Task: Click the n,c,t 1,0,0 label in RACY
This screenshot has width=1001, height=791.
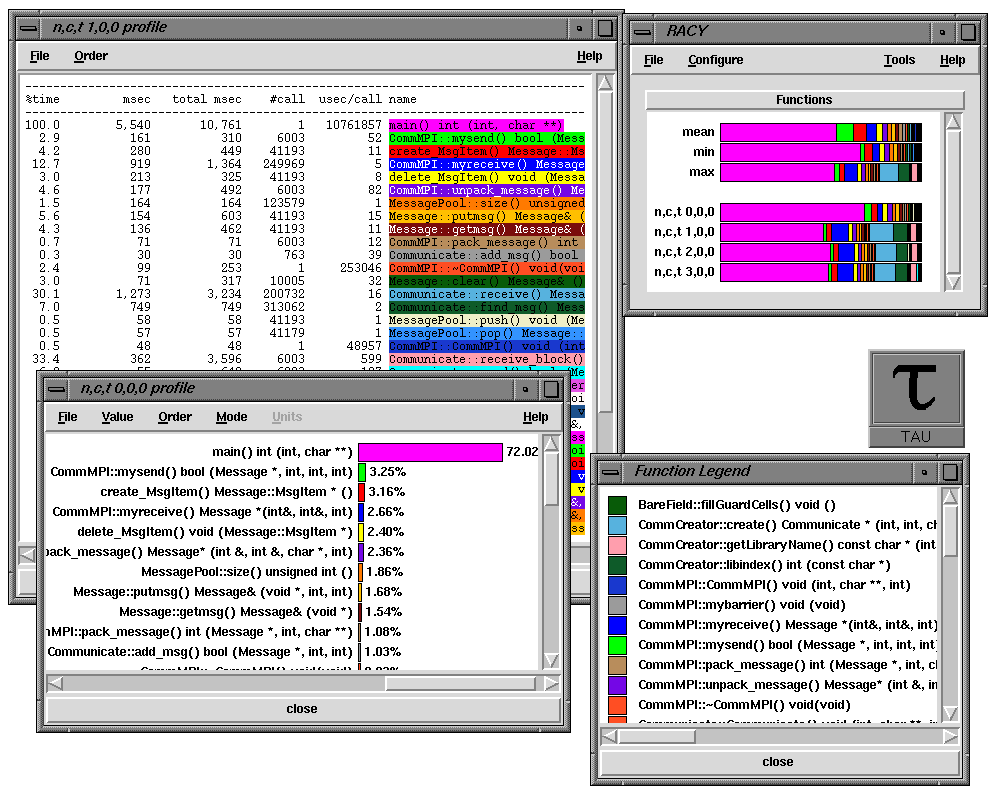Action: tap(684, 232)
